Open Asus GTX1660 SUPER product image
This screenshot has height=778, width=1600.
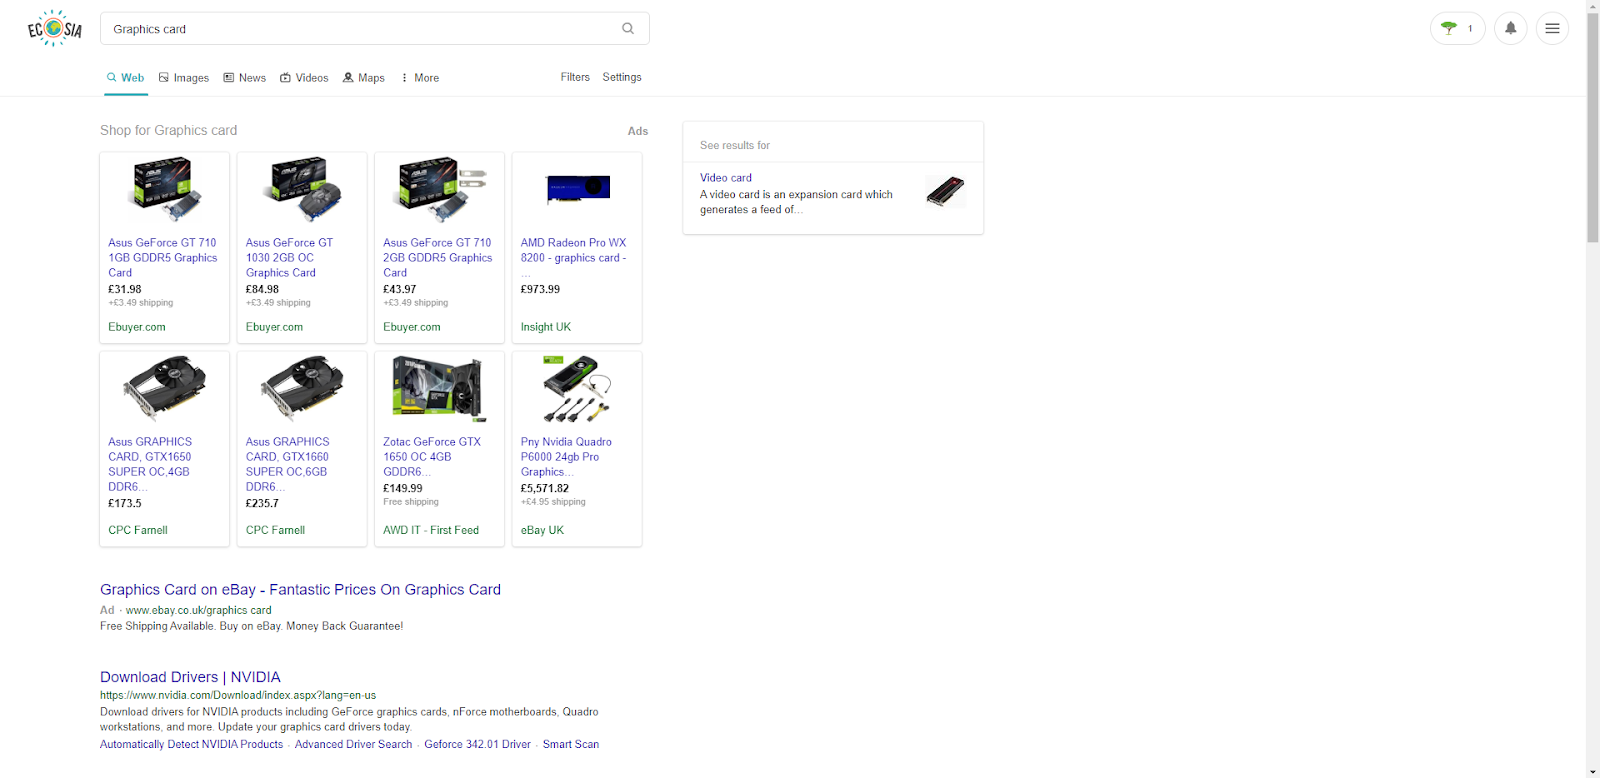(x=302, y=389)
